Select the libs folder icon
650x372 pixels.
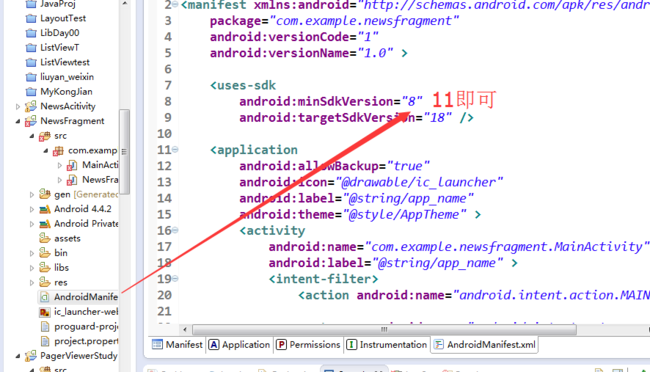(44, 267)
